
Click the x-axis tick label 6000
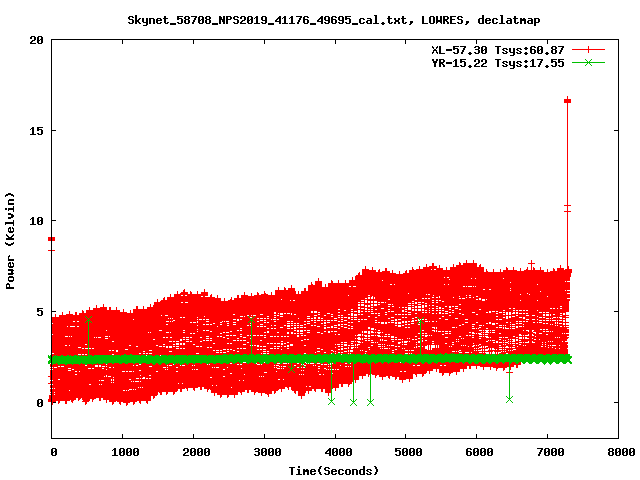(479, 452)
